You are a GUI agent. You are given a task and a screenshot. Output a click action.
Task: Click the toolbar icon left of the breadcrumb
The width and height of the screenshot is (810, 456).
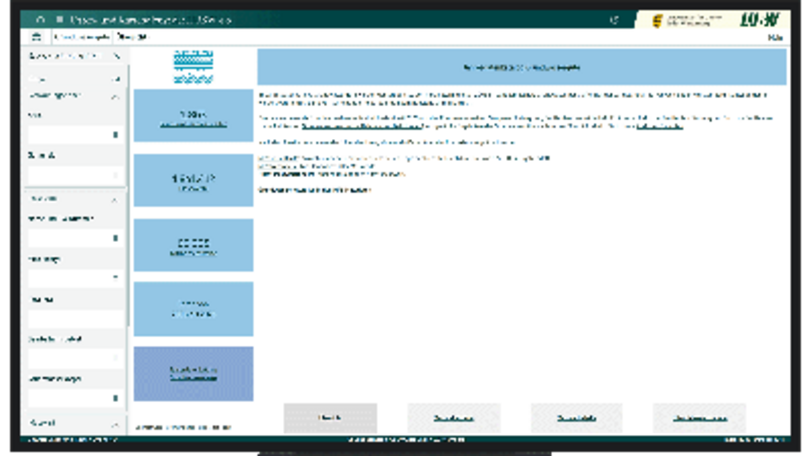[37, 37]
